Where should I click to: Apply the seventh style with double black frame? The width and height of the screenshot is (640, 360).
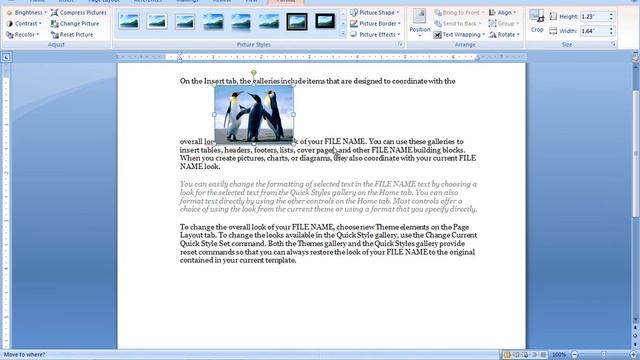(297, 21)
